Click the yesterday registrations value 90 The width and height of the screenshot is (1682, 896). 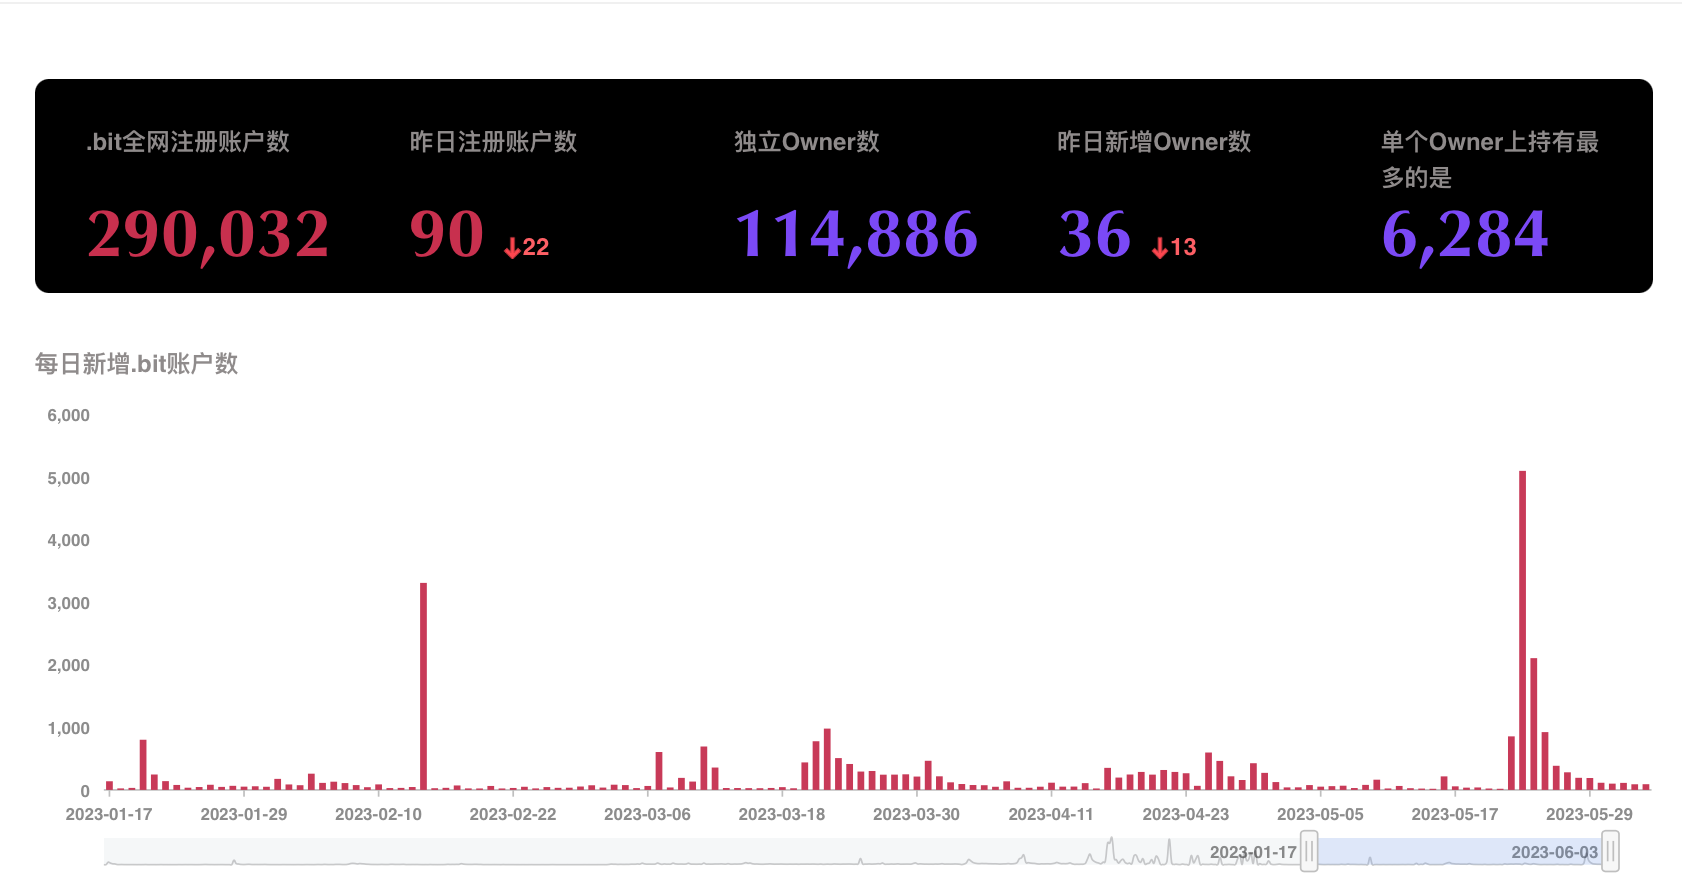[447, 235]
